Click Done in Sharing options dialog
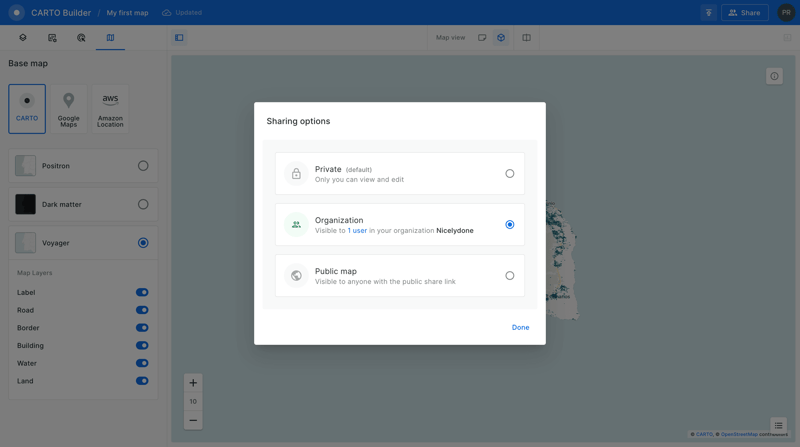The width and height of the screenshot is (800, 447). tap(520, 328)
